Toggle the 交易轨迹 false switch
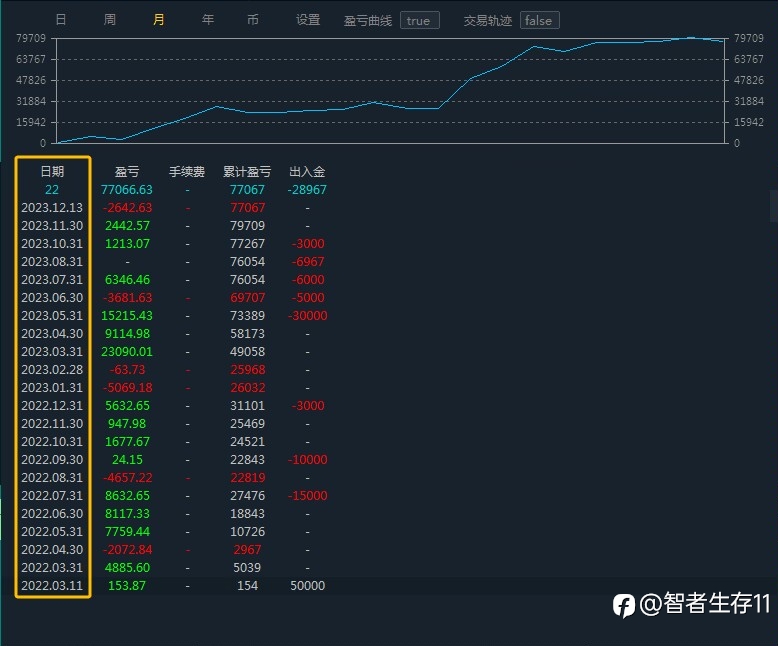778x646 pixels. coord(539,20)
